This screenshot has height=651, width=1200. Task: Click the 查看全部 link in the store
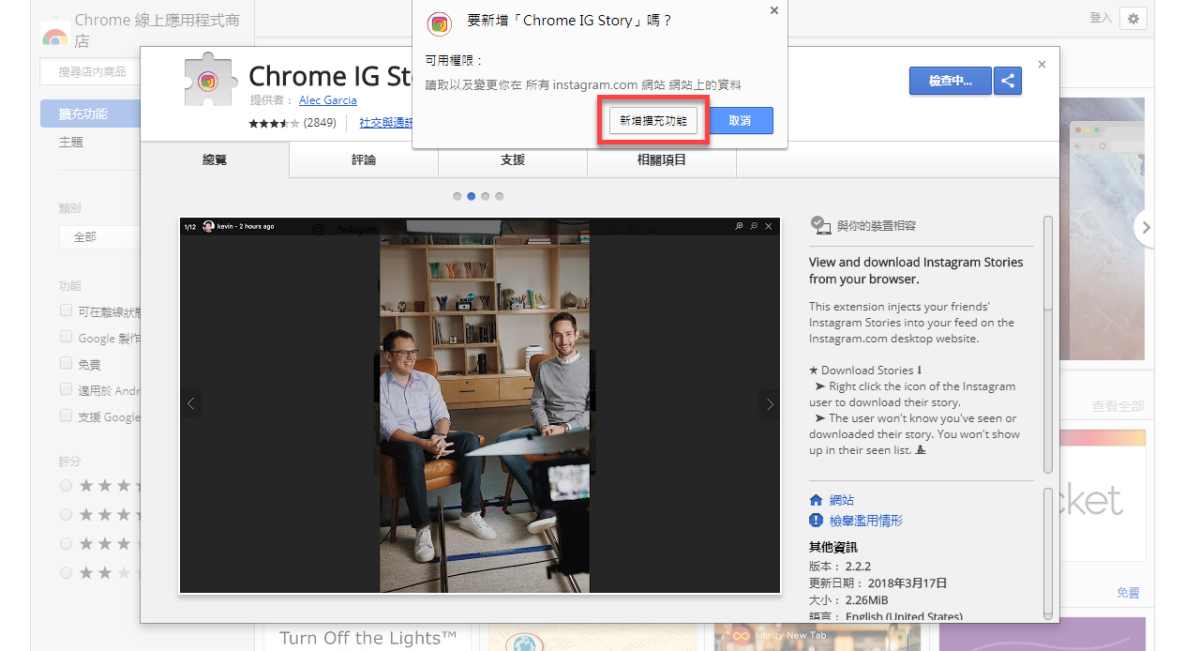tap(1118, 406)
